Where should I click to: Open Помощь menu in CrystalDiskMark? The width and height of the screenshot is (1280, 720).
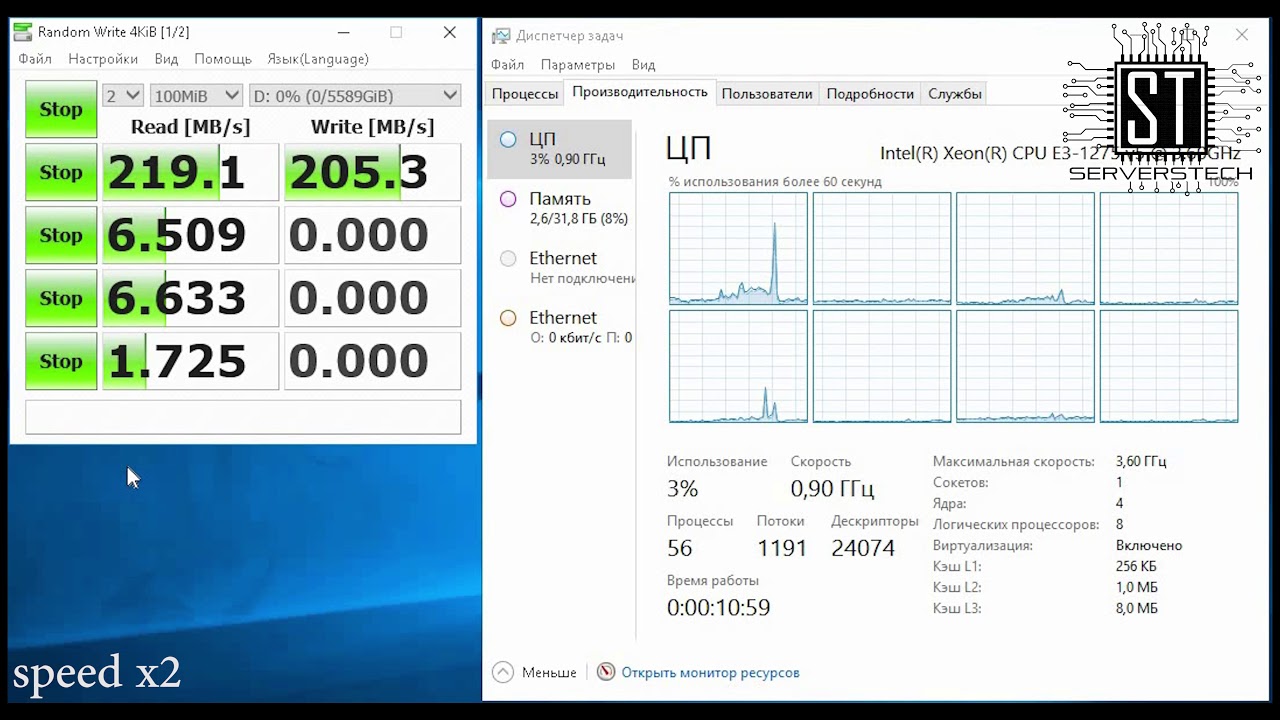pos(224,59)
